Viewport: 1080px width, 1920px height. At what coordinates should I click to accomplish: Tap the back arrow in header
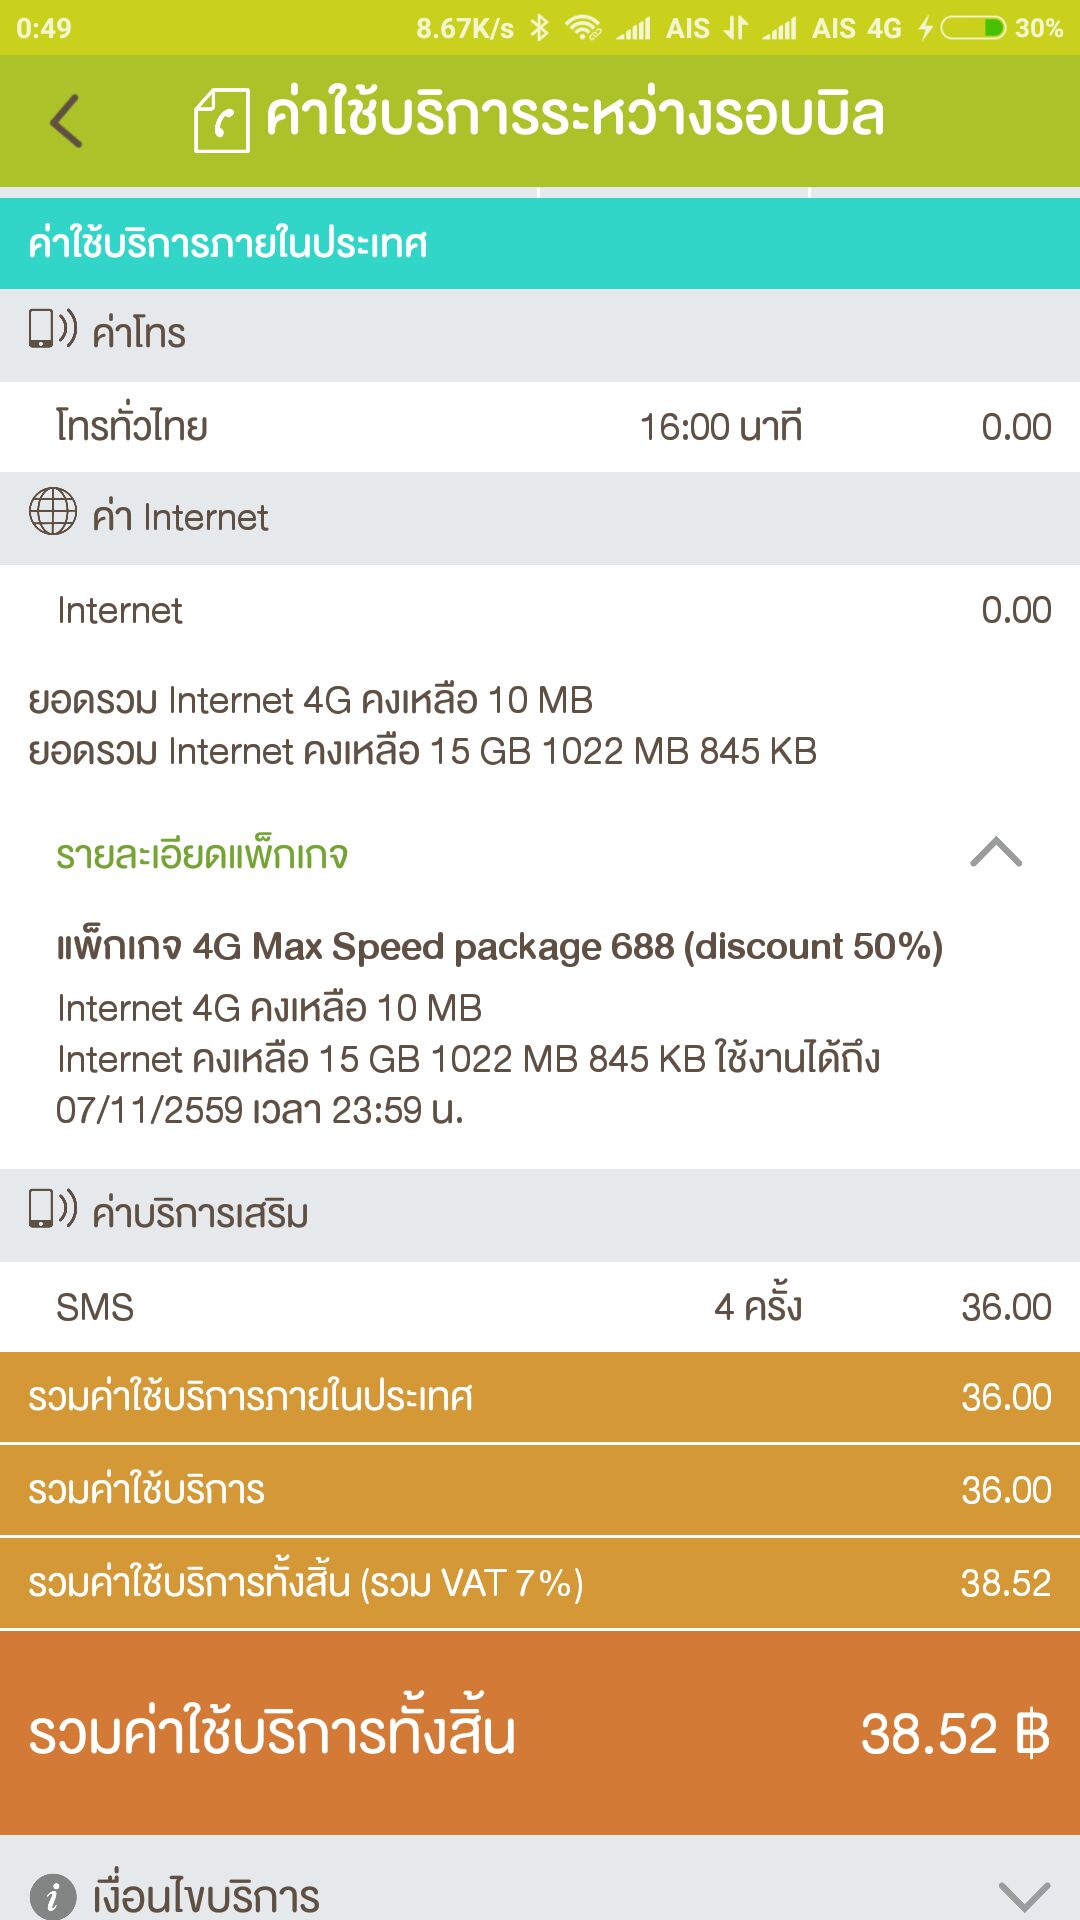point(66,121)
